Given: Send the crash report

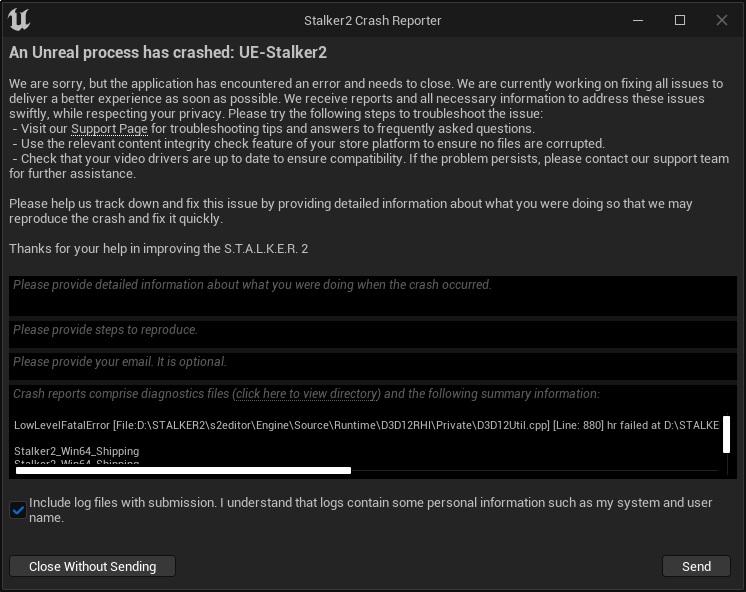Looking at the screenshot, I should (x=696, y=566).
